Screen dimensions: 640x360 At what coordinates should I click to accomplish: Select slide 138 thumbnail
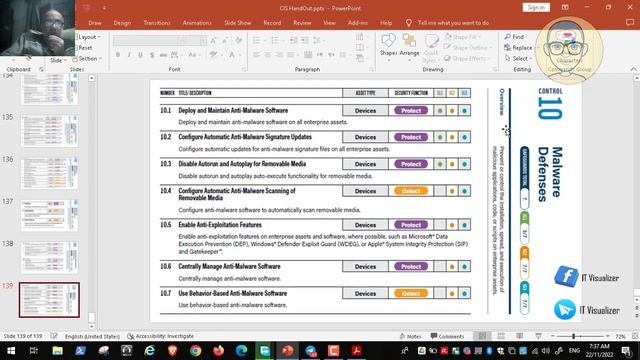pos(49,257)
